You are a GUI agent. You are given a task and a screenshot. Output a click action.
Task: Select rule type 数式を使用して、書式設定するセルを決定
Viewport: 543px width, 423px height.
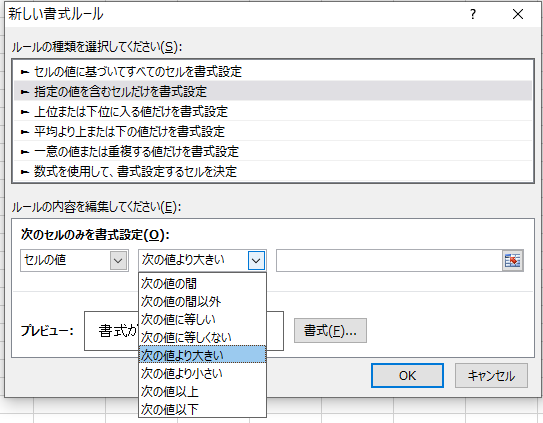pos(273,171)
